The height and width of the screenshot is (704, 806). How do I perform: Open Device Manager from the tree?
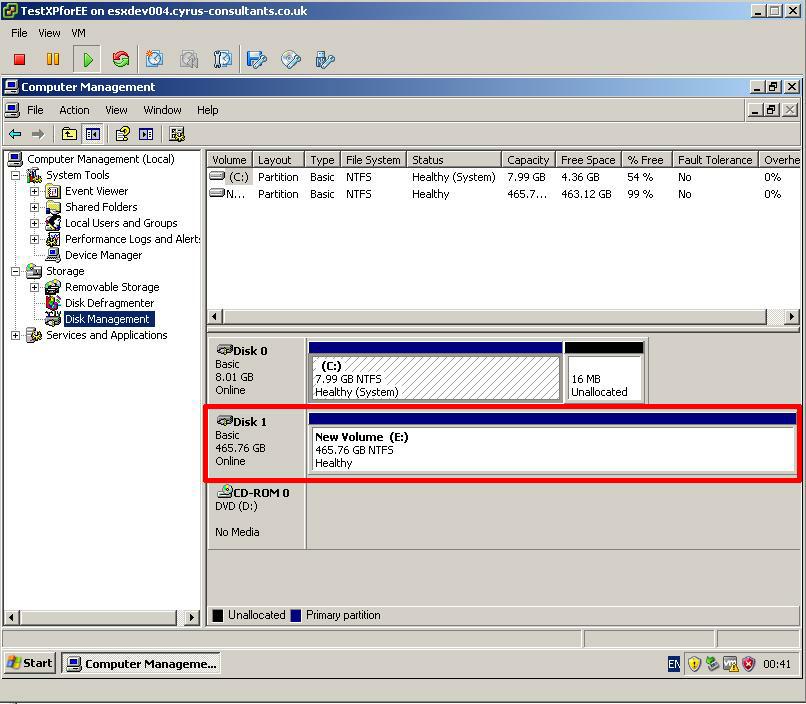tap(103, 255)
